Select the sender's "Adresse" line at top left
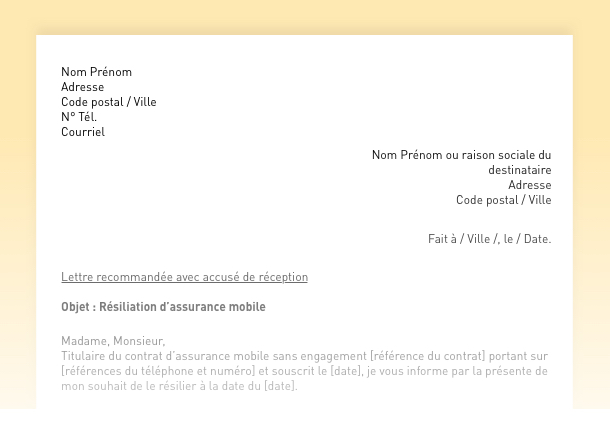610x422 pixels. tap(82, 87)
